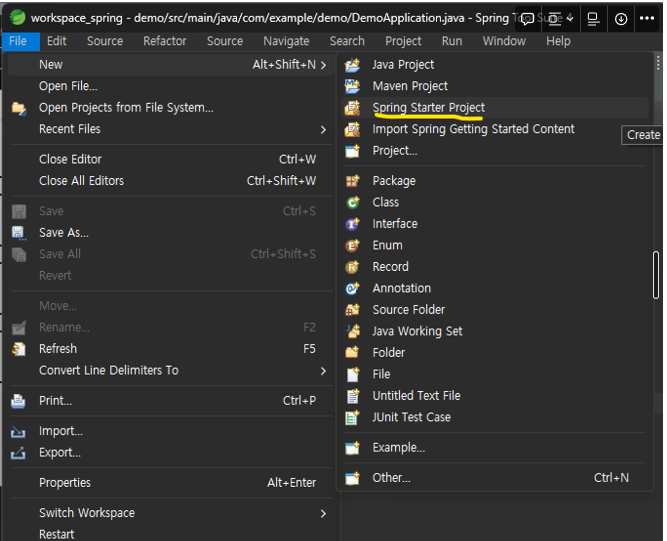This screenshot has height=541, width=667.
Task: Click the three vertical dots beside Java Project
Action: coord(658,64)
